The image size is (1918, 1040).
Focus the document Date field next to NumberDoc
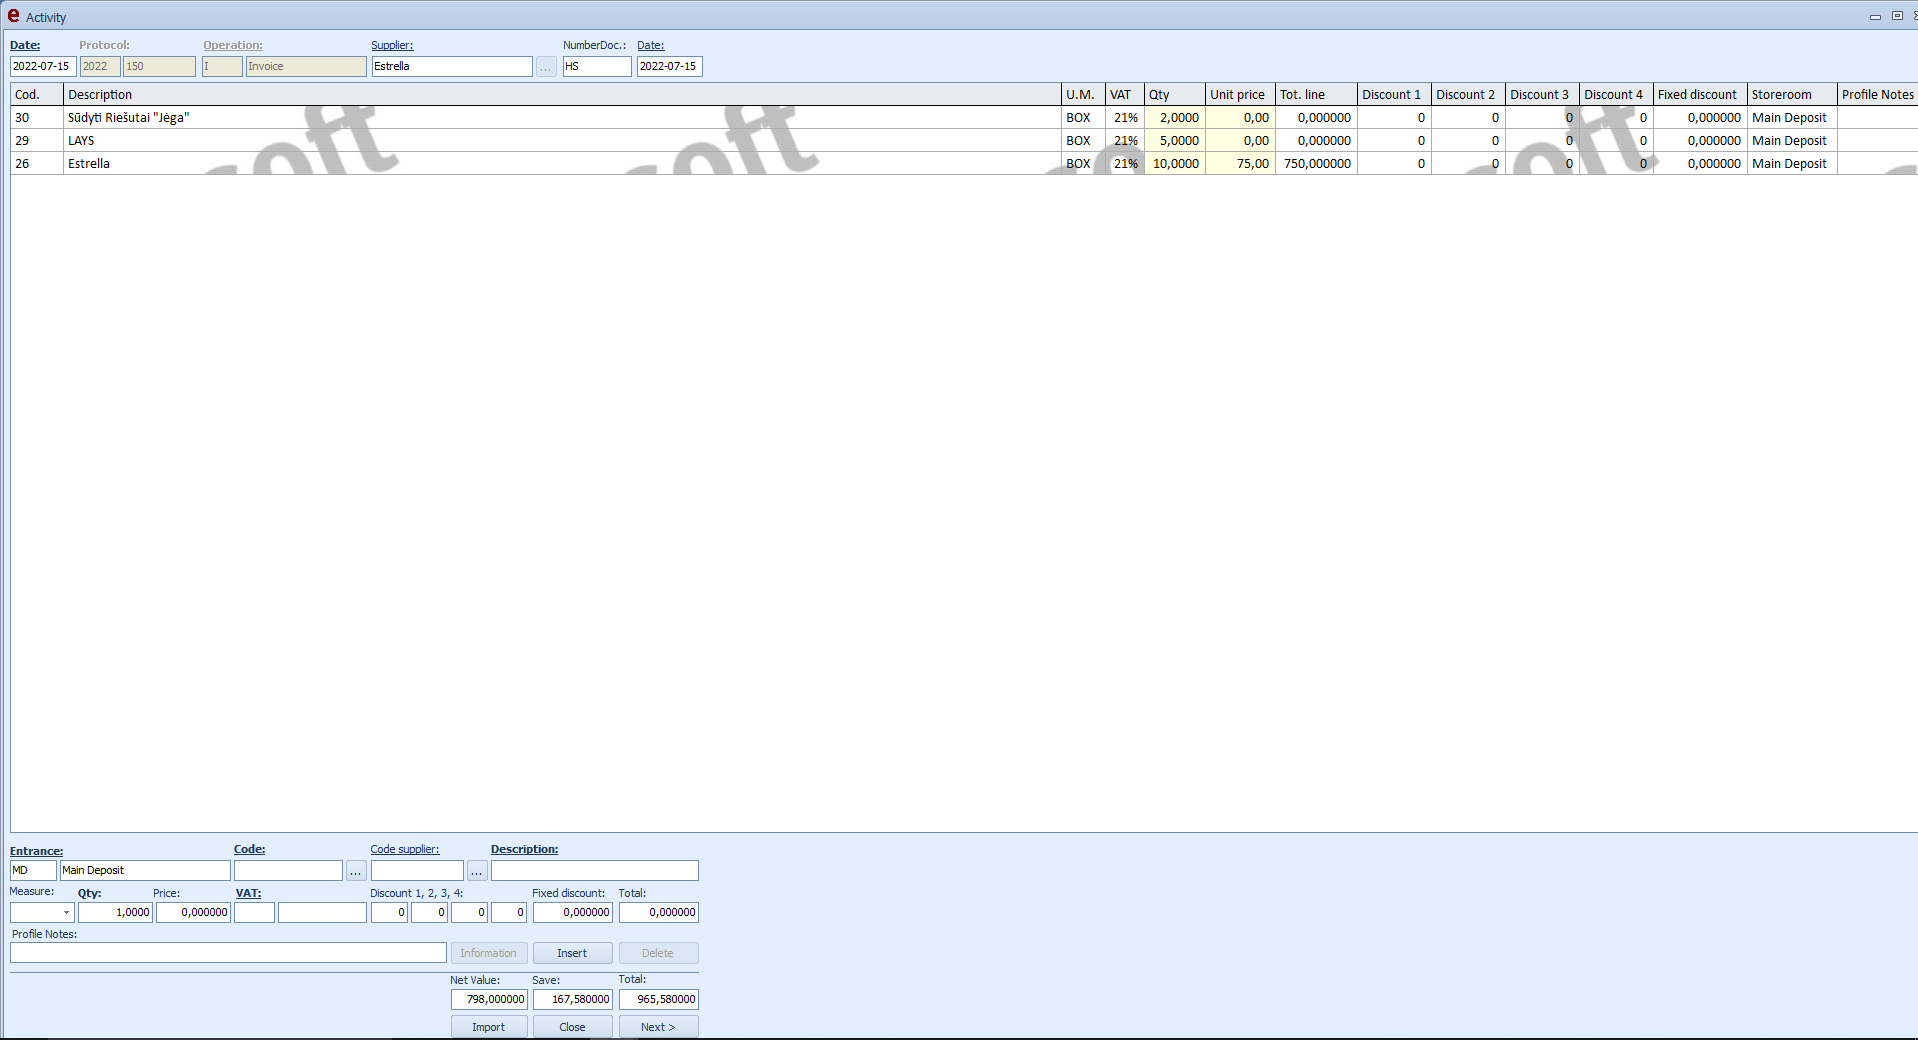[x=669, y=67]
